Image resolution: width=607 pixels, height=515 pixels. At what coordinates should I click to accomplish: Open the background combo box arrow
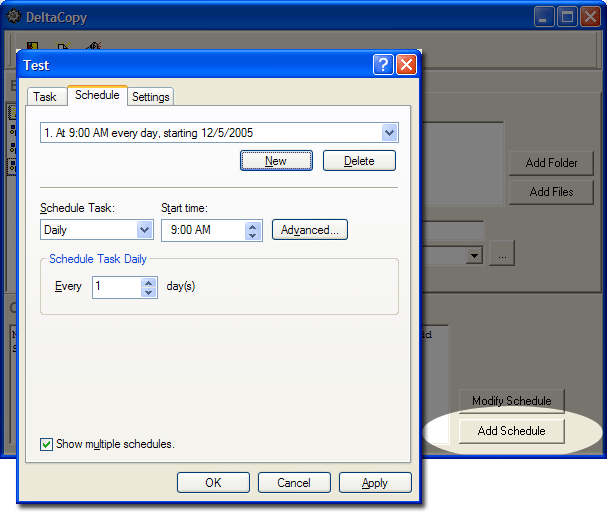[474, 256]
